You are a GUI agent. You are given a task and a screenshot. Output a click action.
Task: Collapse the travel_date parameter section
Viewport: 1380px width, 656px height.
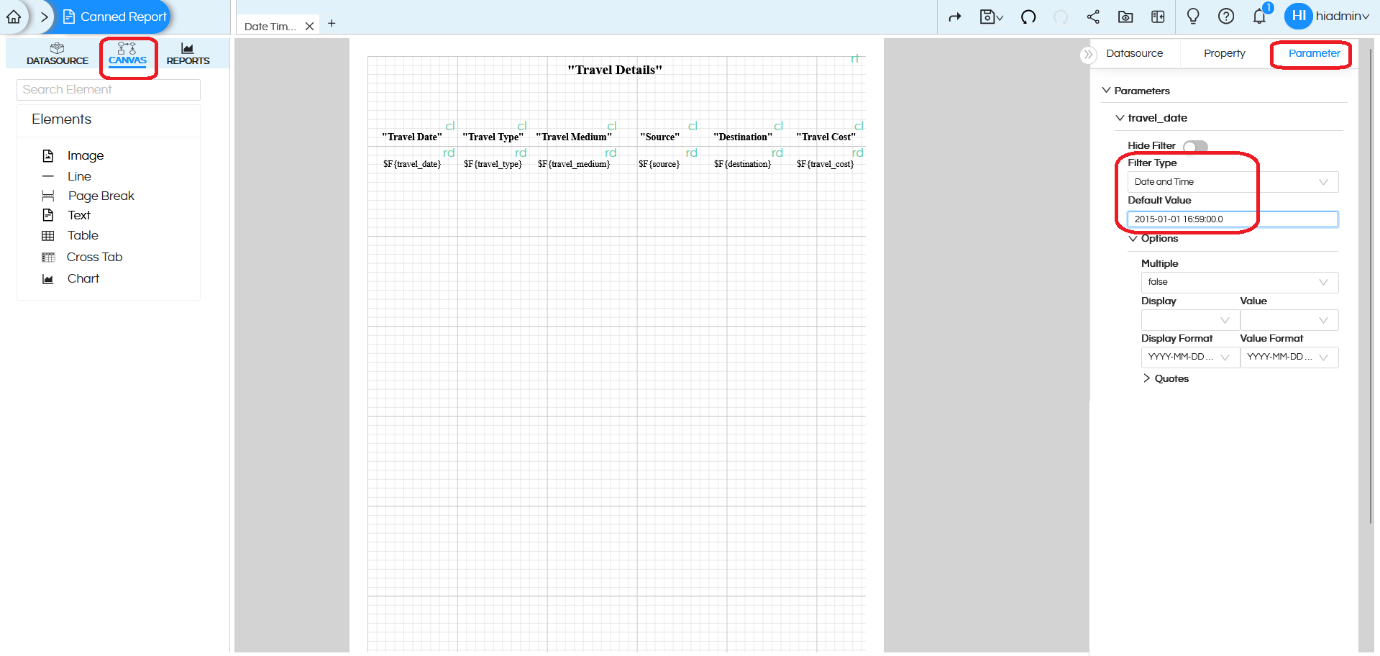click(x=1118, y=117)
